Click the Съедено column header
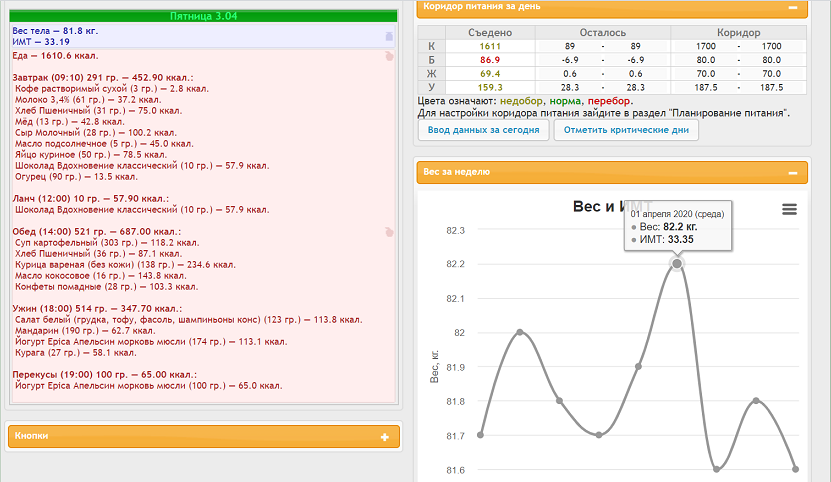The width and height of the screenshot is (831, 482). [x=490, y=33]
